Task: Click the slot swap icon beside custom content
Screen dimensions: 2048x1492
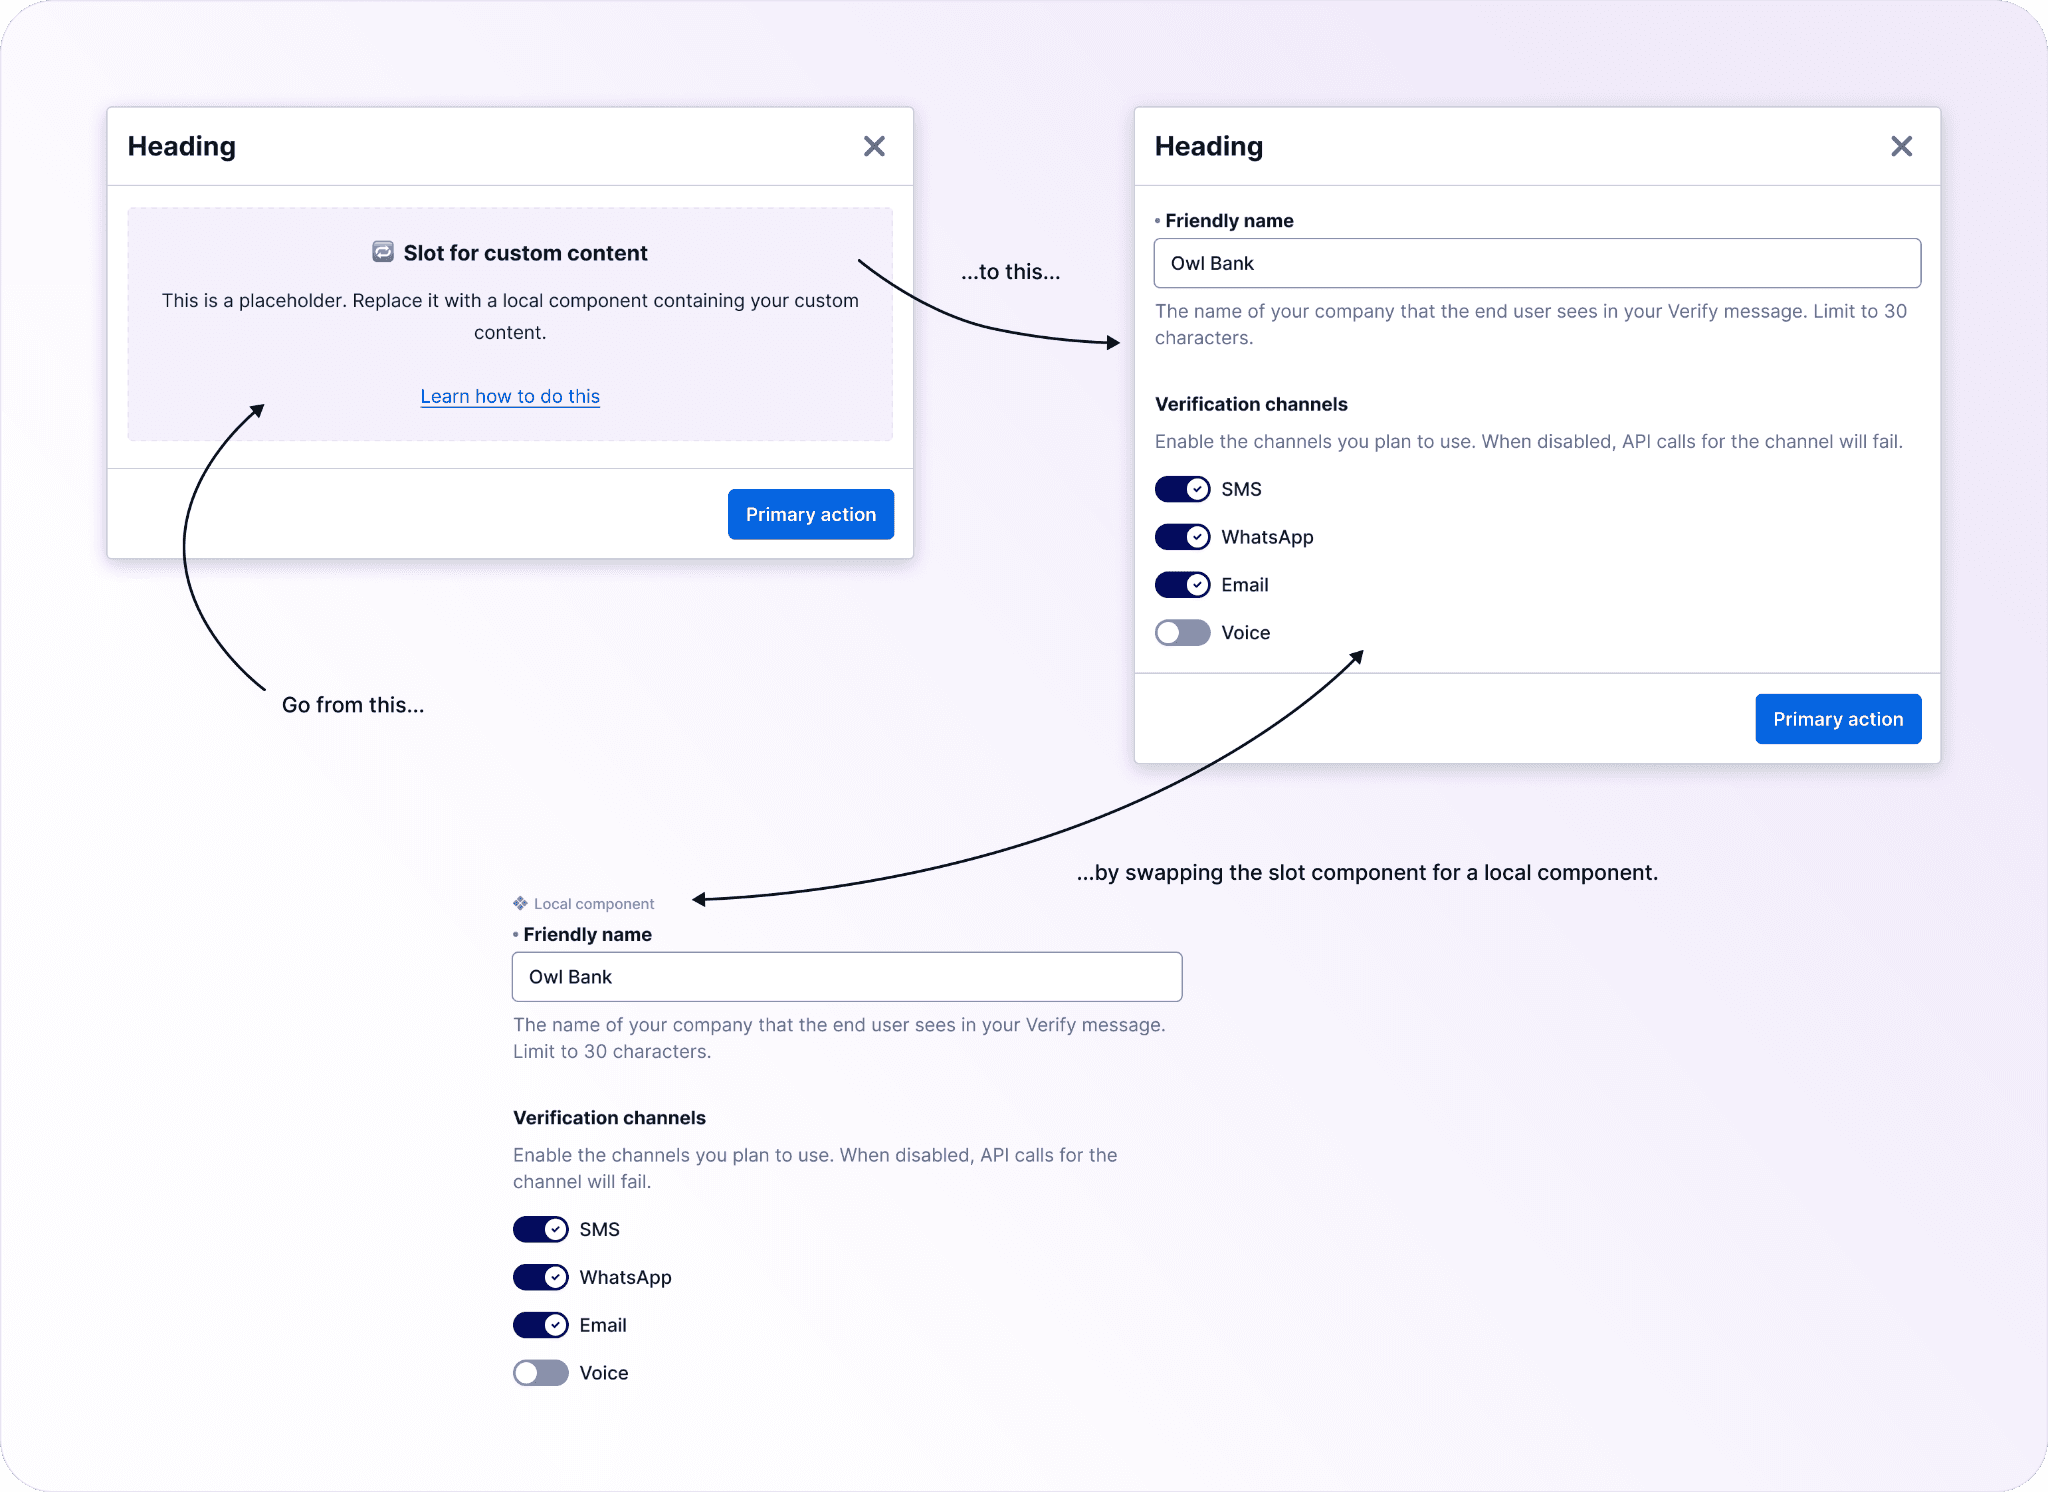Action: (383, 252)
